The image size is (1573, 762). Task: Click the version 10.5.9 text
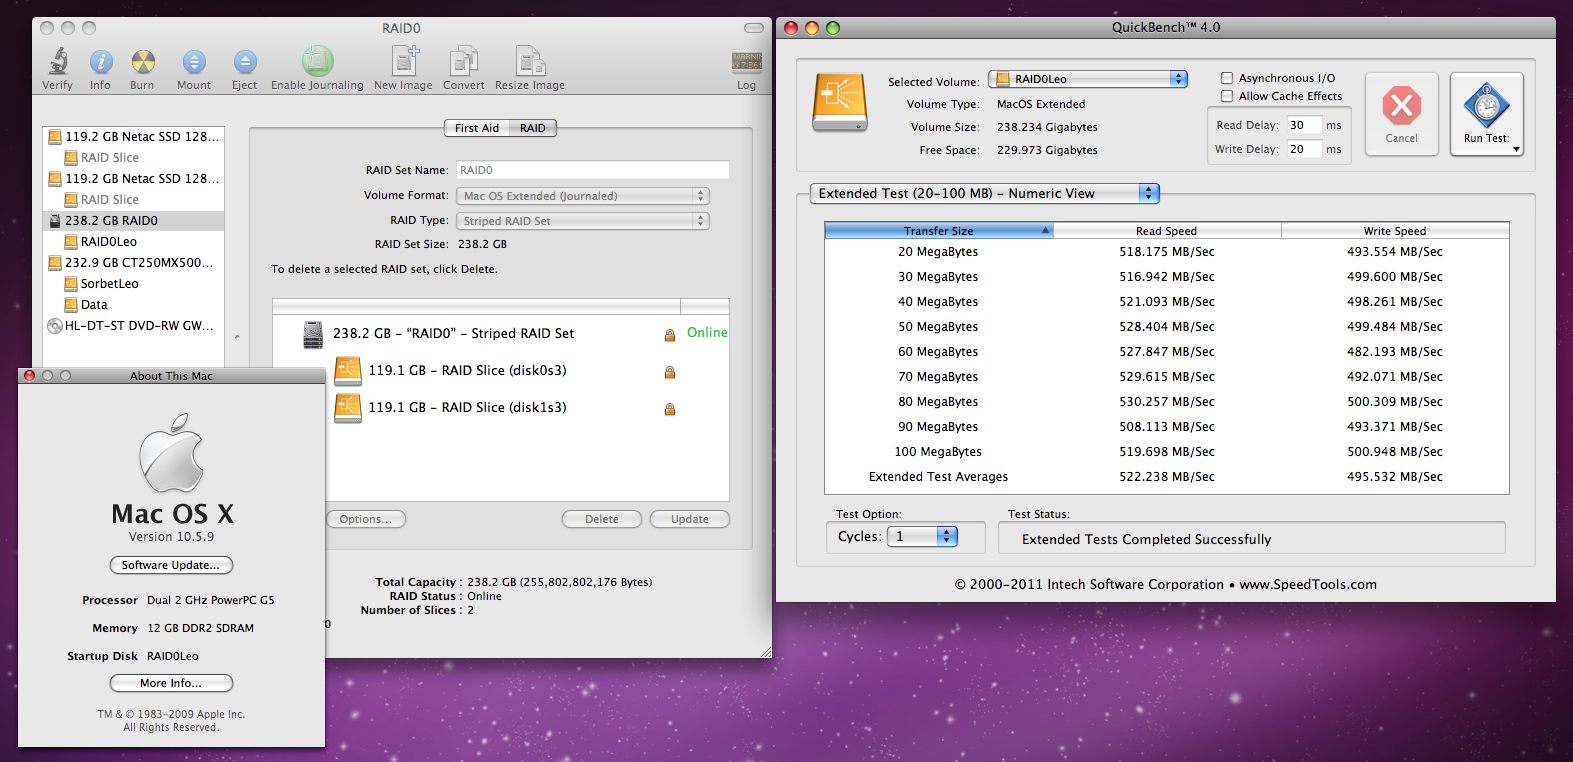pos(171,537)
